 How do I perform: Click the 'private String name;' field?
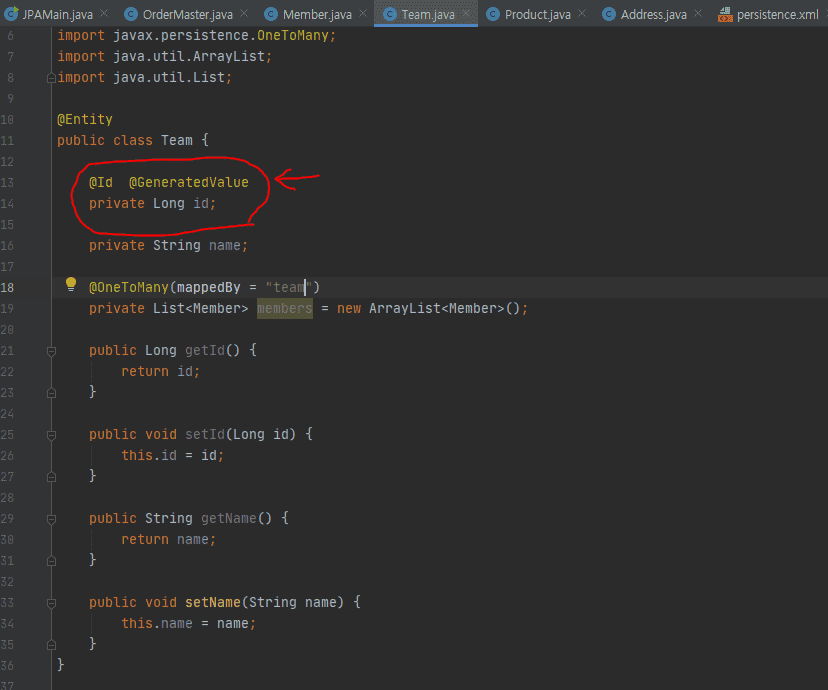168,245
